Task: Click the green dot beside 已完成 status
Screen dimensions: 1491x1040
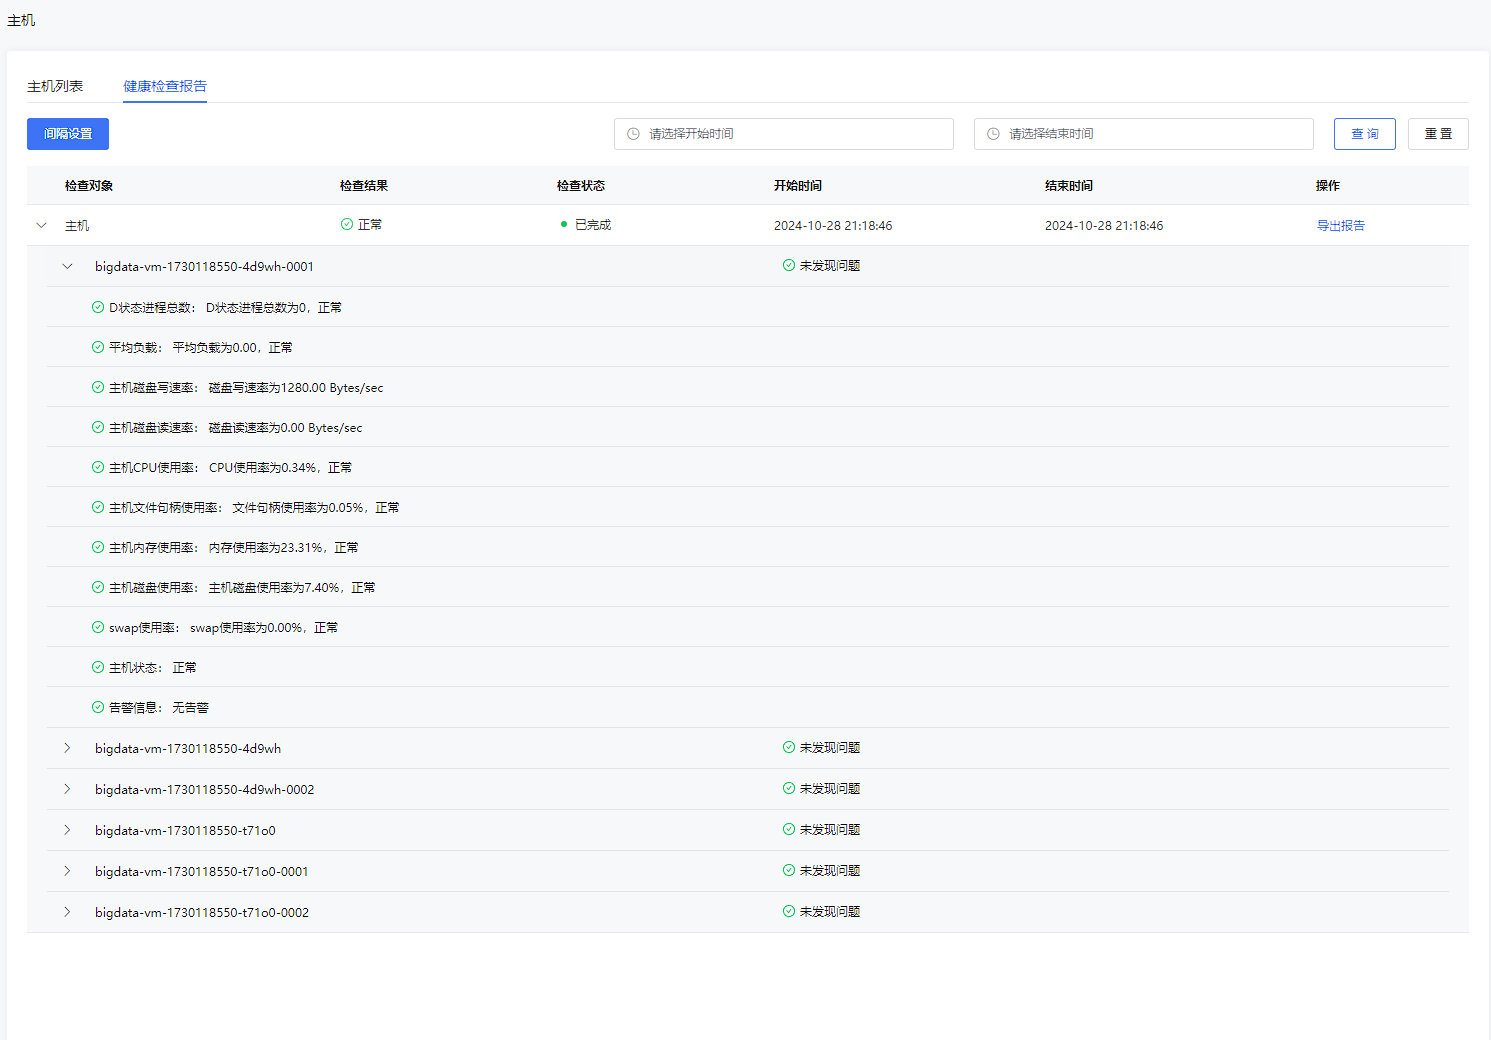Action: (564, 224)
